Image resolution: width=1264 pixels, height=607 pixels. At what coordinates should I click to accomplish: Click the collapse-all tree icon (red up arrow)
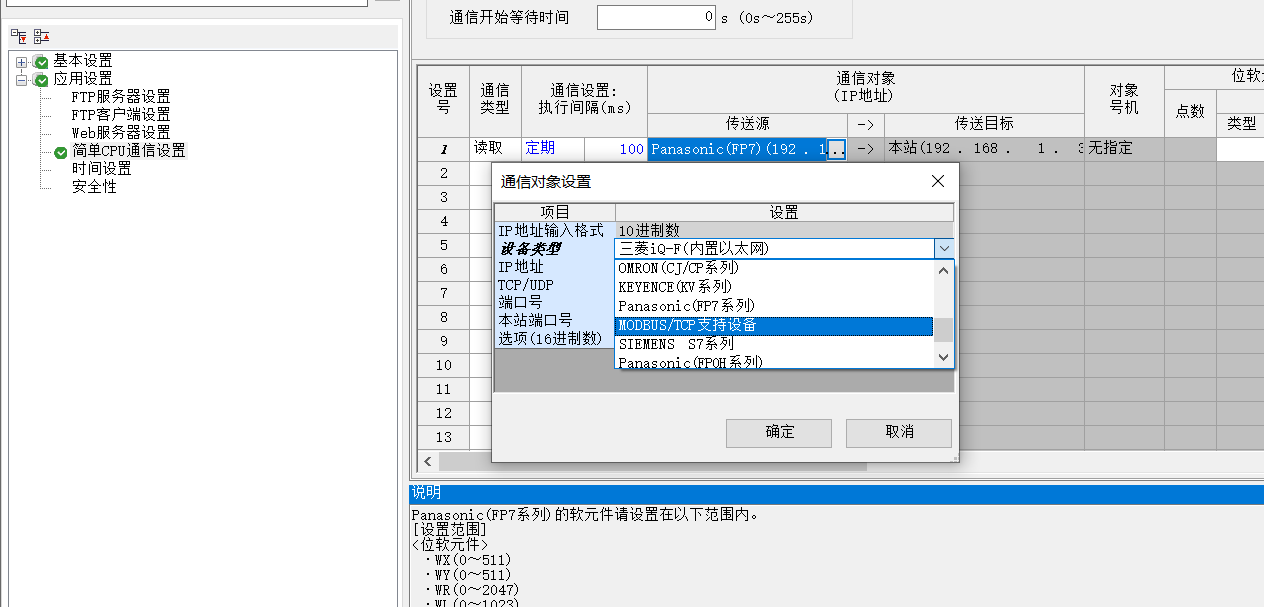point(41,36)
